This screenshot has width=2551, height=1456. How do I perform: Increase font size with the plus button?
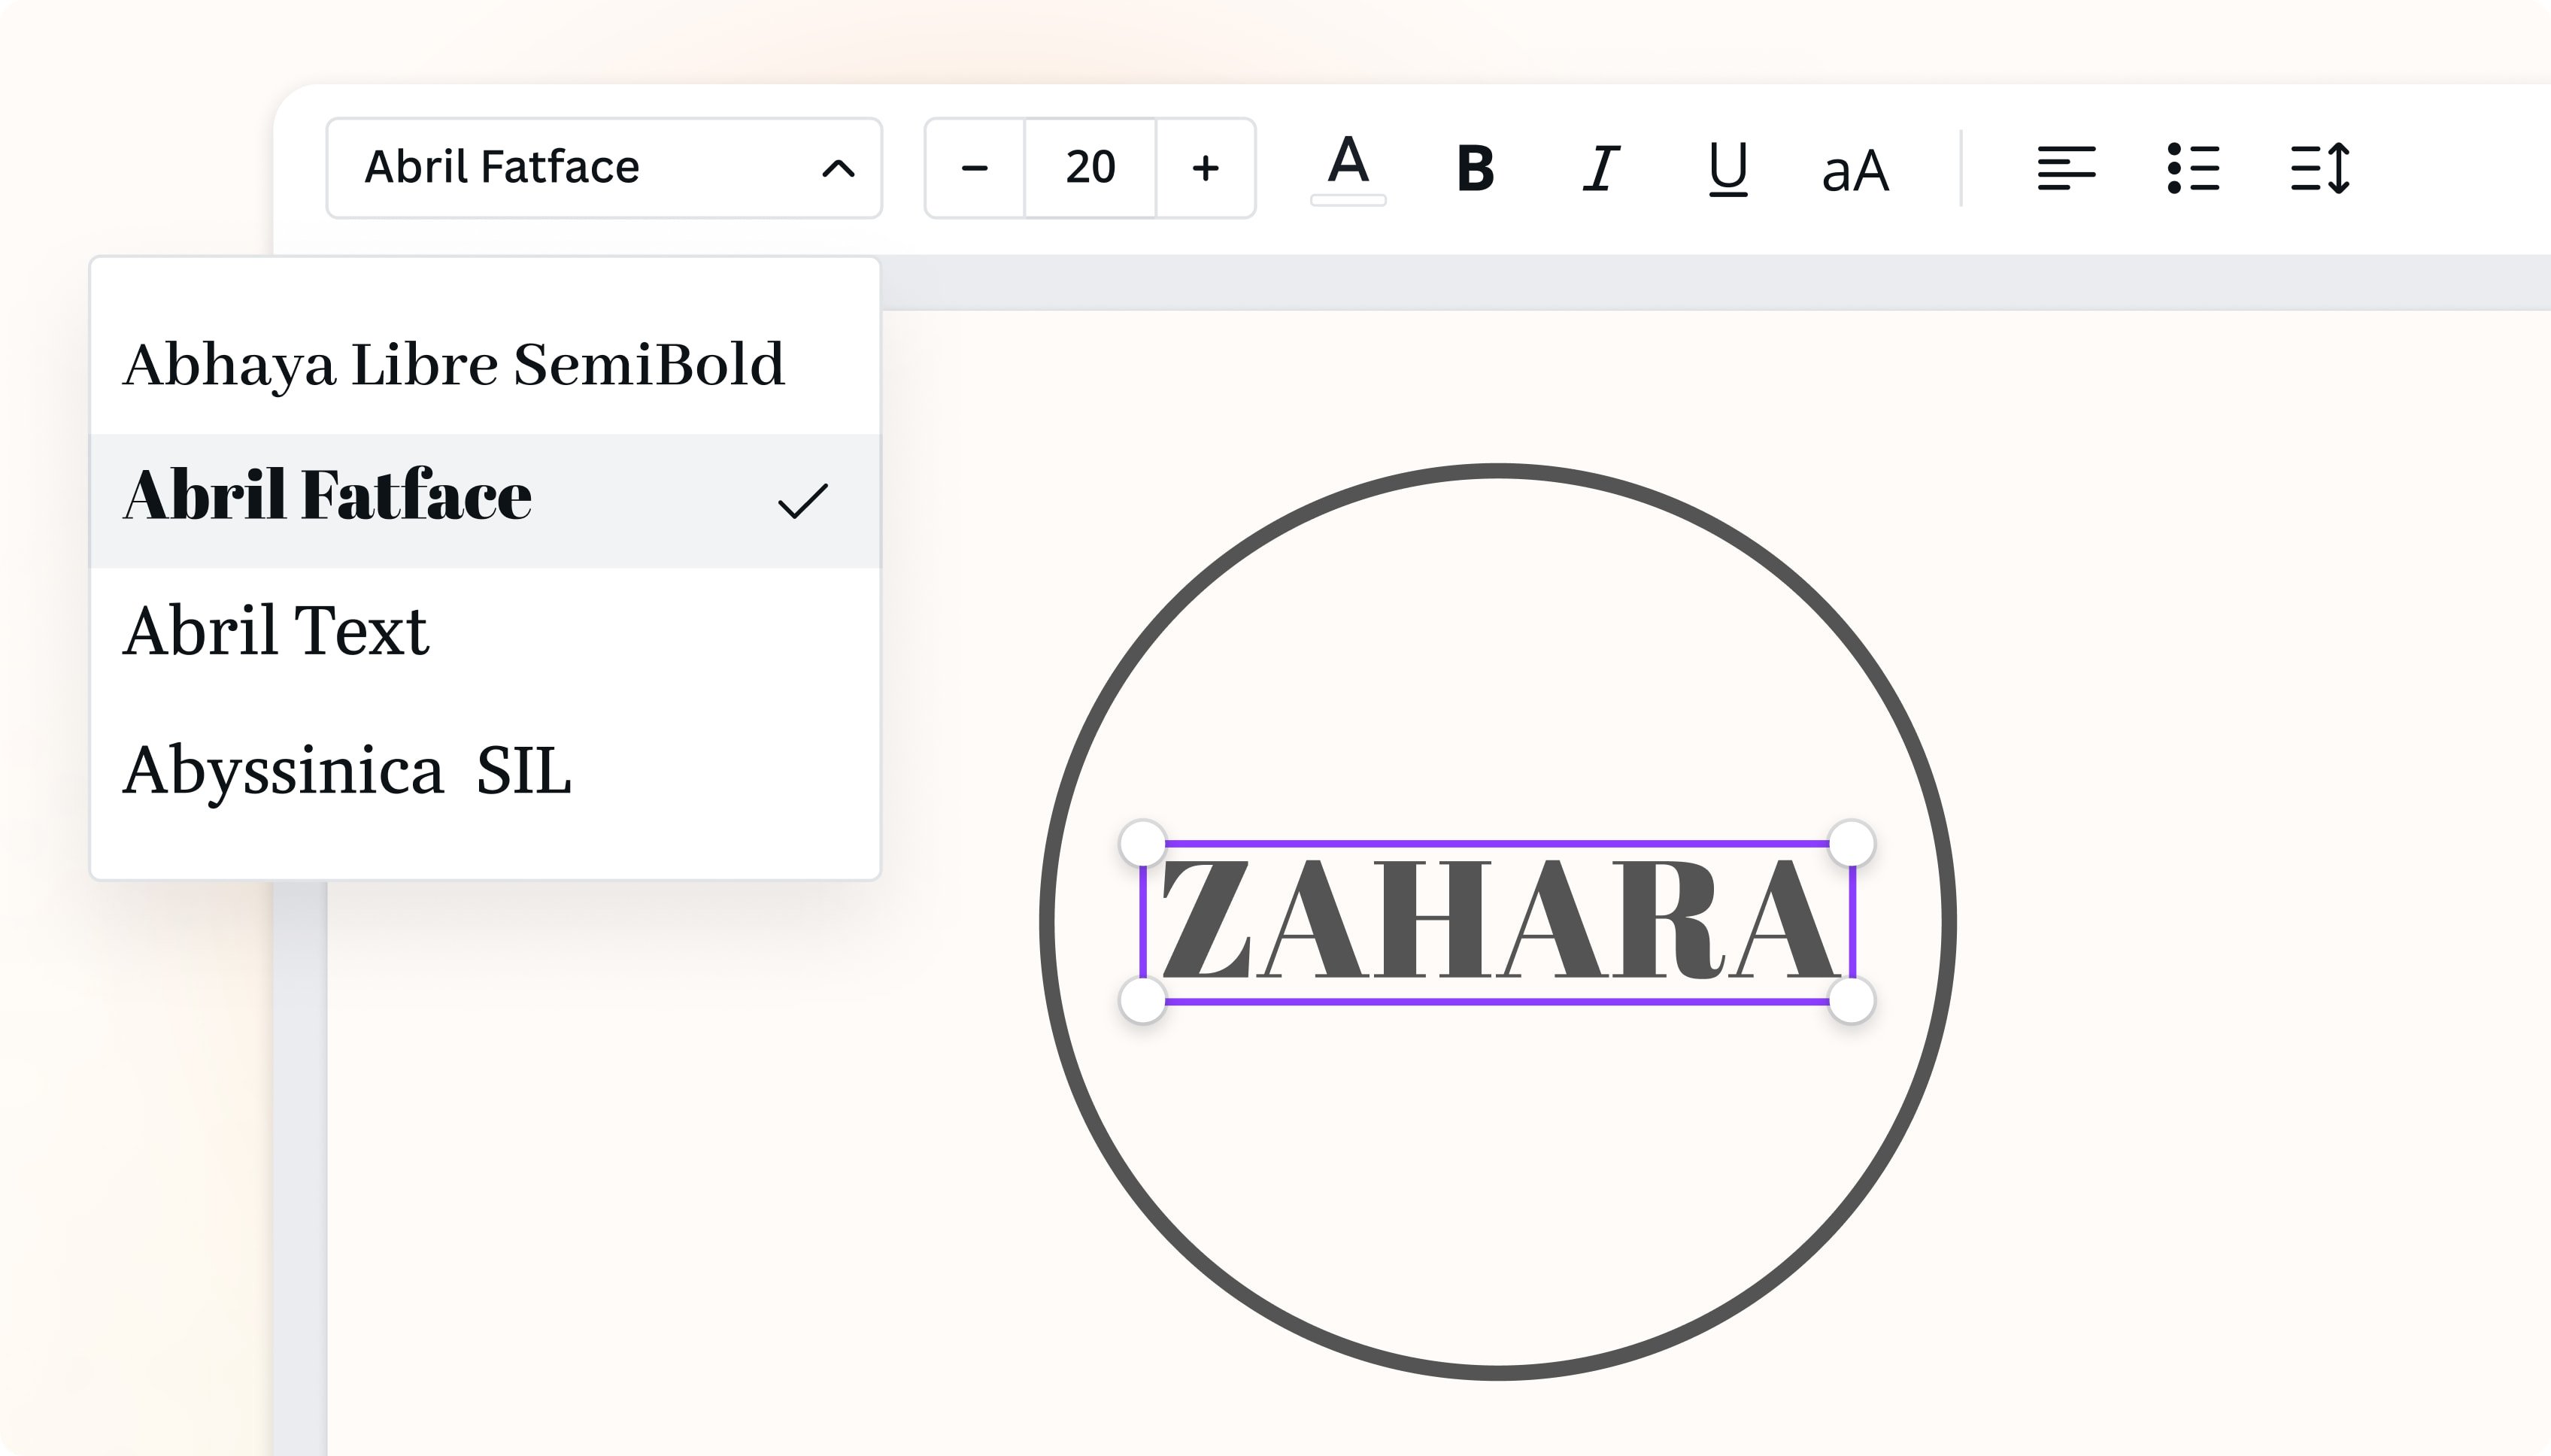point(1205,168)
